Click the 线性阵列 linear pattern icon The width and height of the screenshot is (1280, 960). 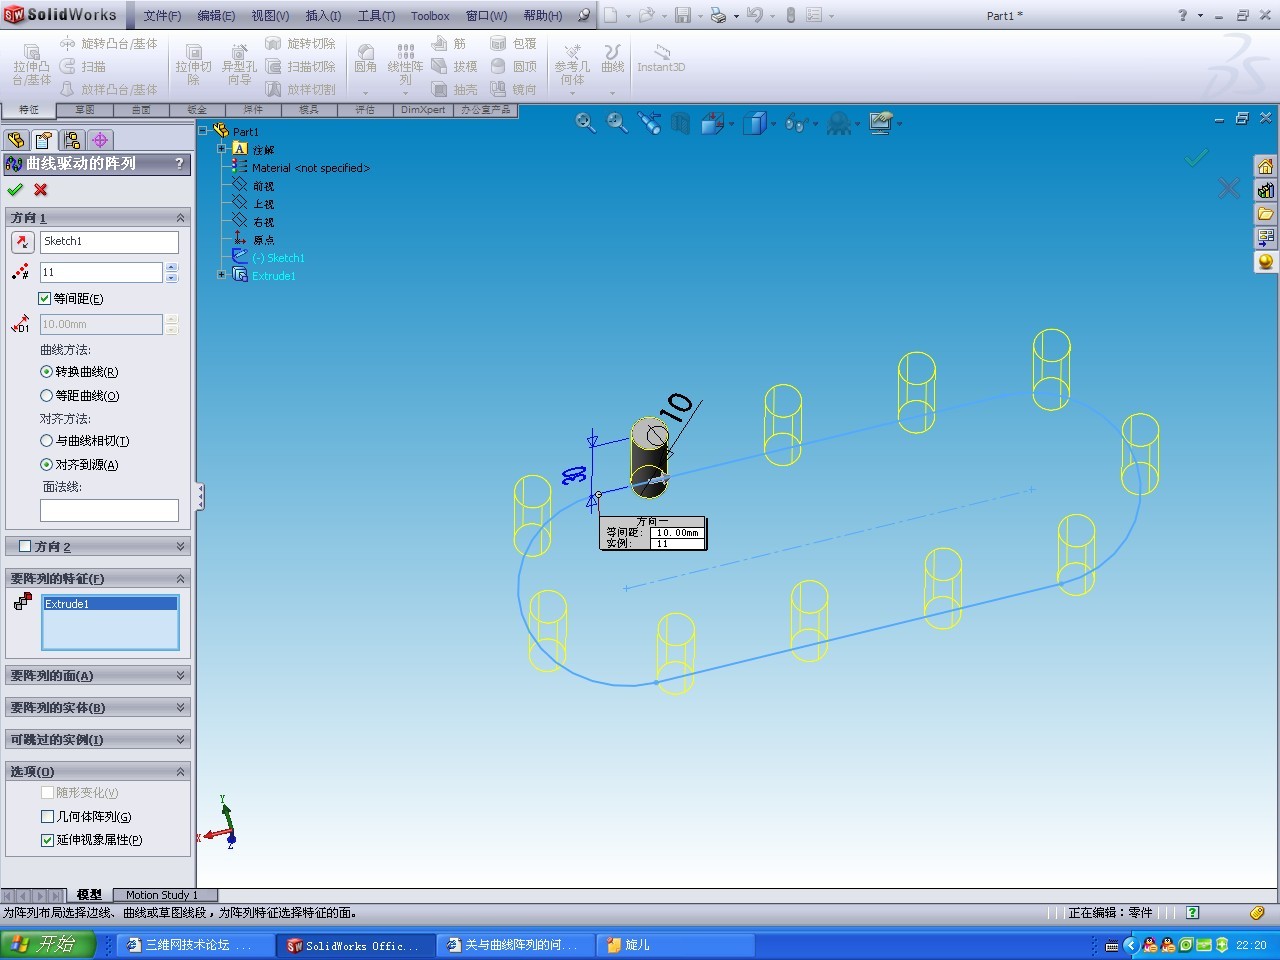405,64
